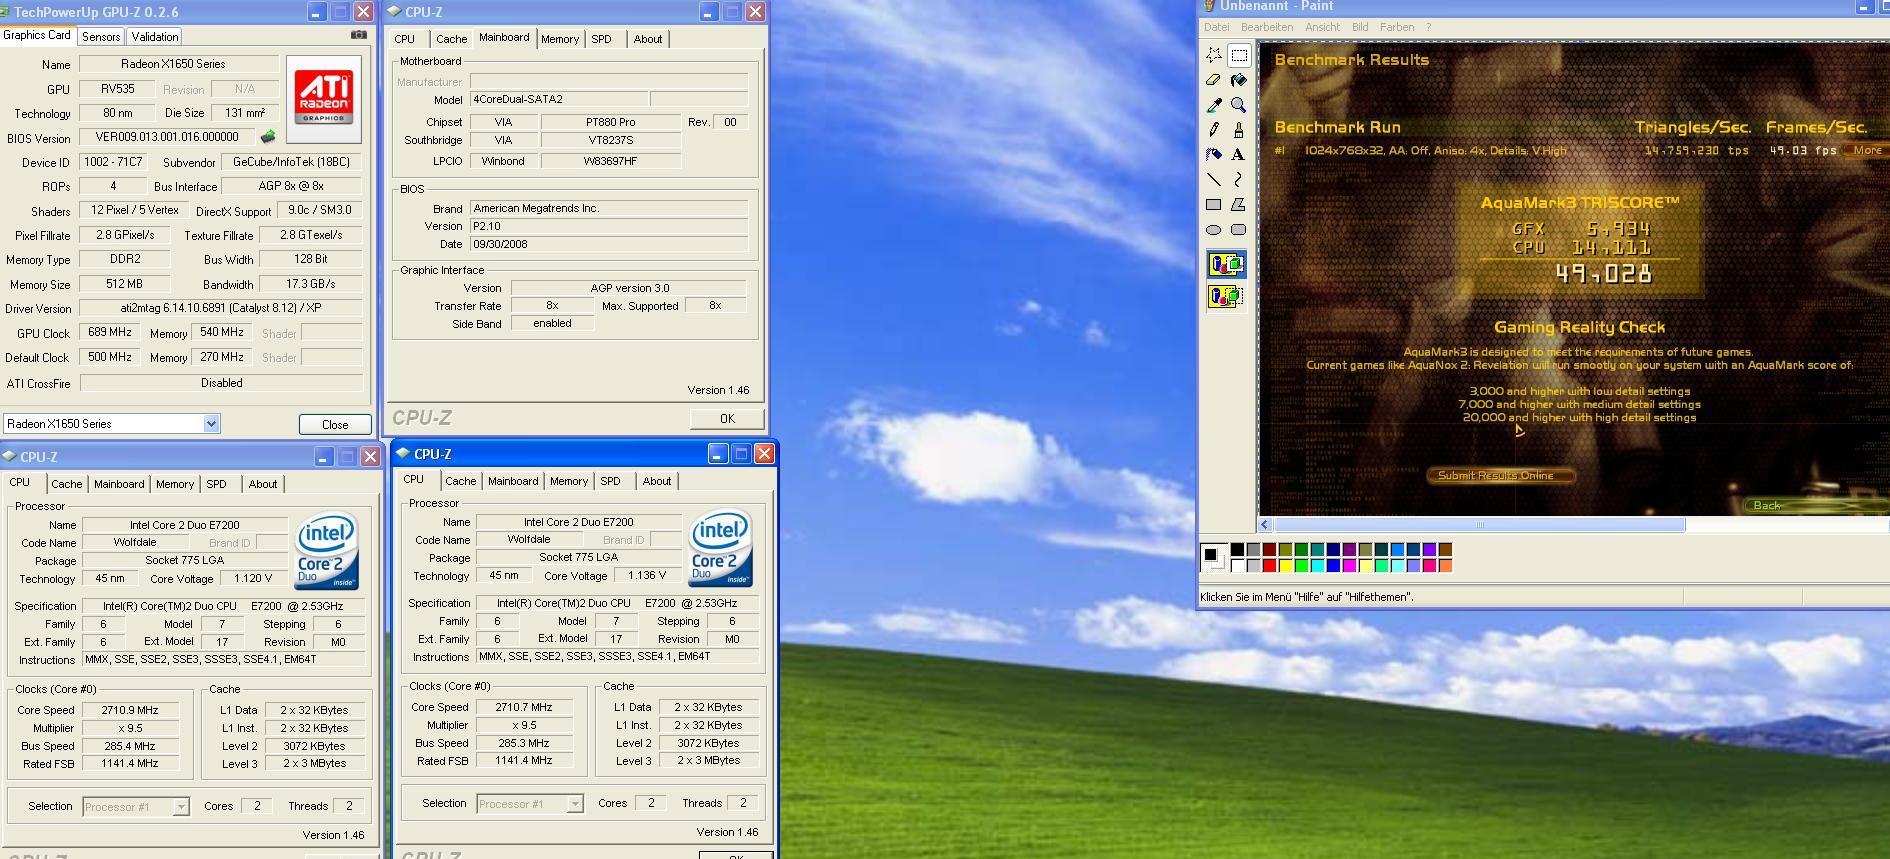Click the Intel logo in bottom-left CPU-Z window
The image size is (1890, 859).
326,552
